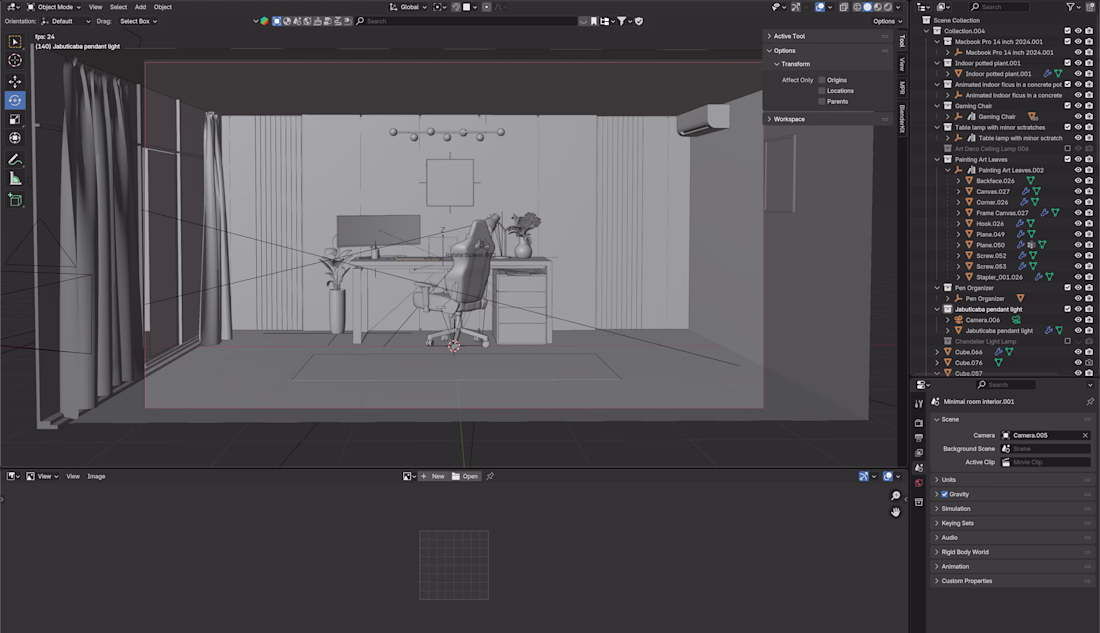Pin the image in image editor
Screen dimensions: 1100x633
490,477
